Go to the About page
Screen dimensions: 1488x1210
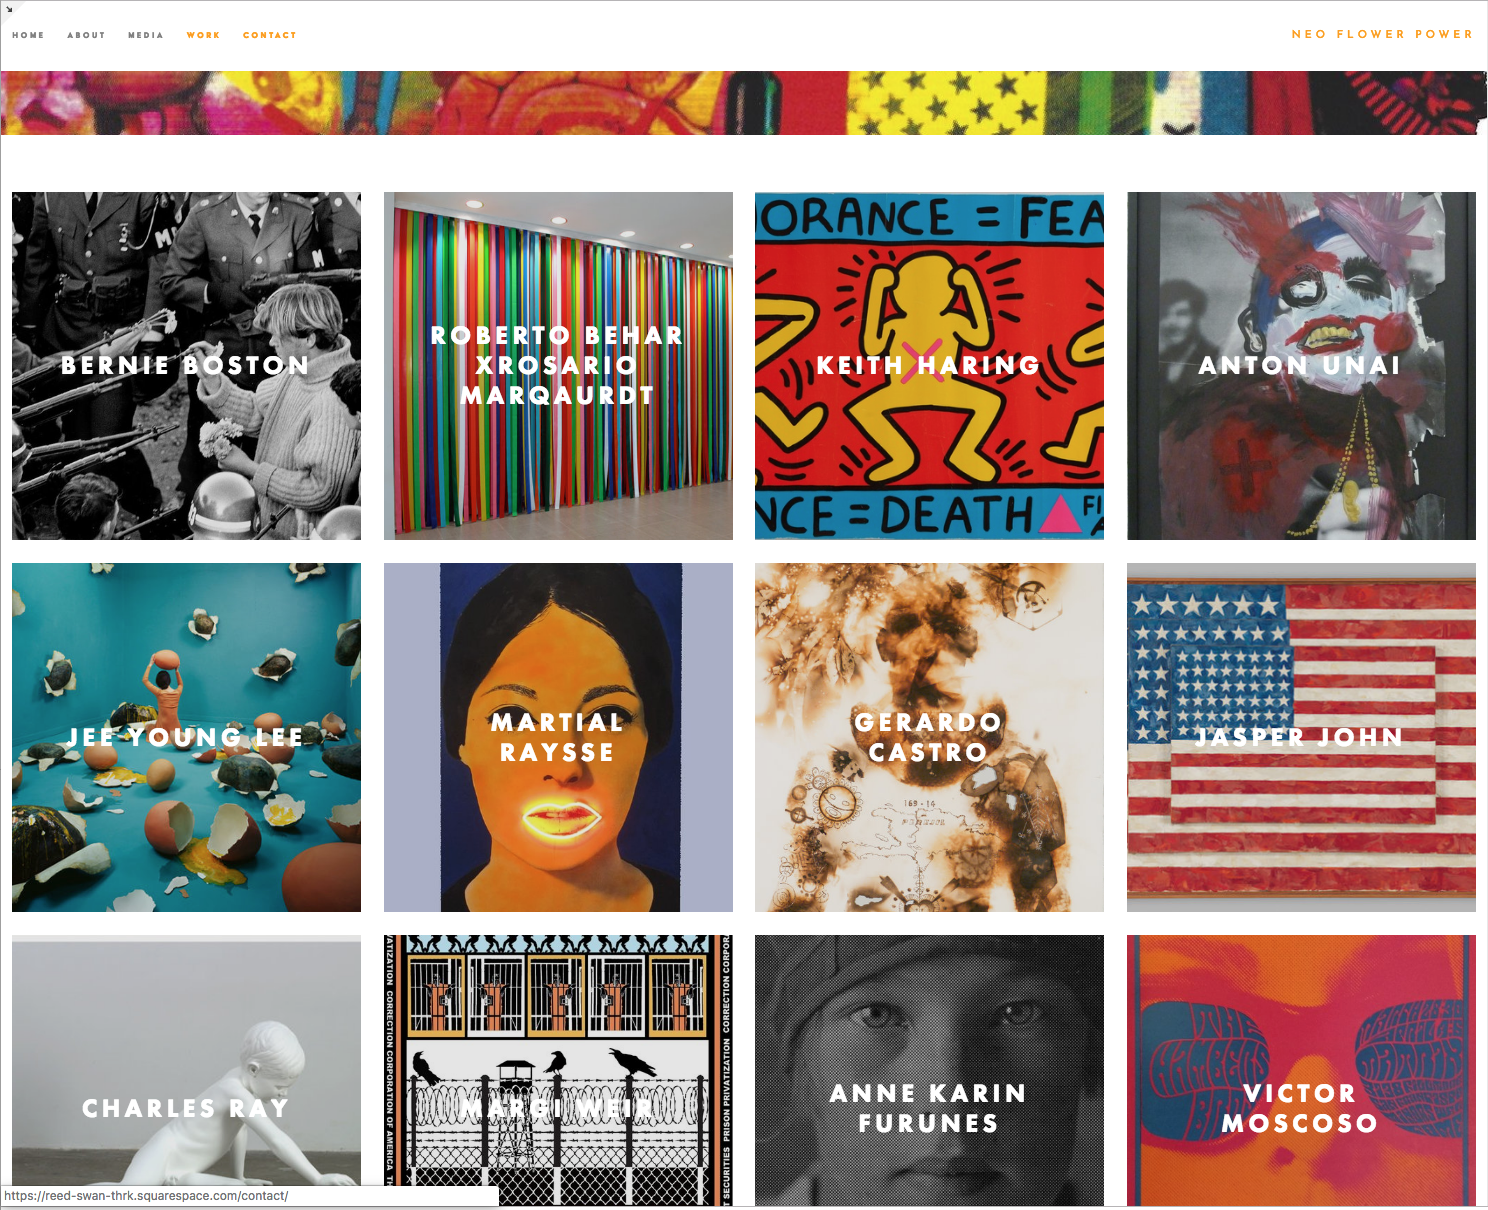tap(86, 35)
